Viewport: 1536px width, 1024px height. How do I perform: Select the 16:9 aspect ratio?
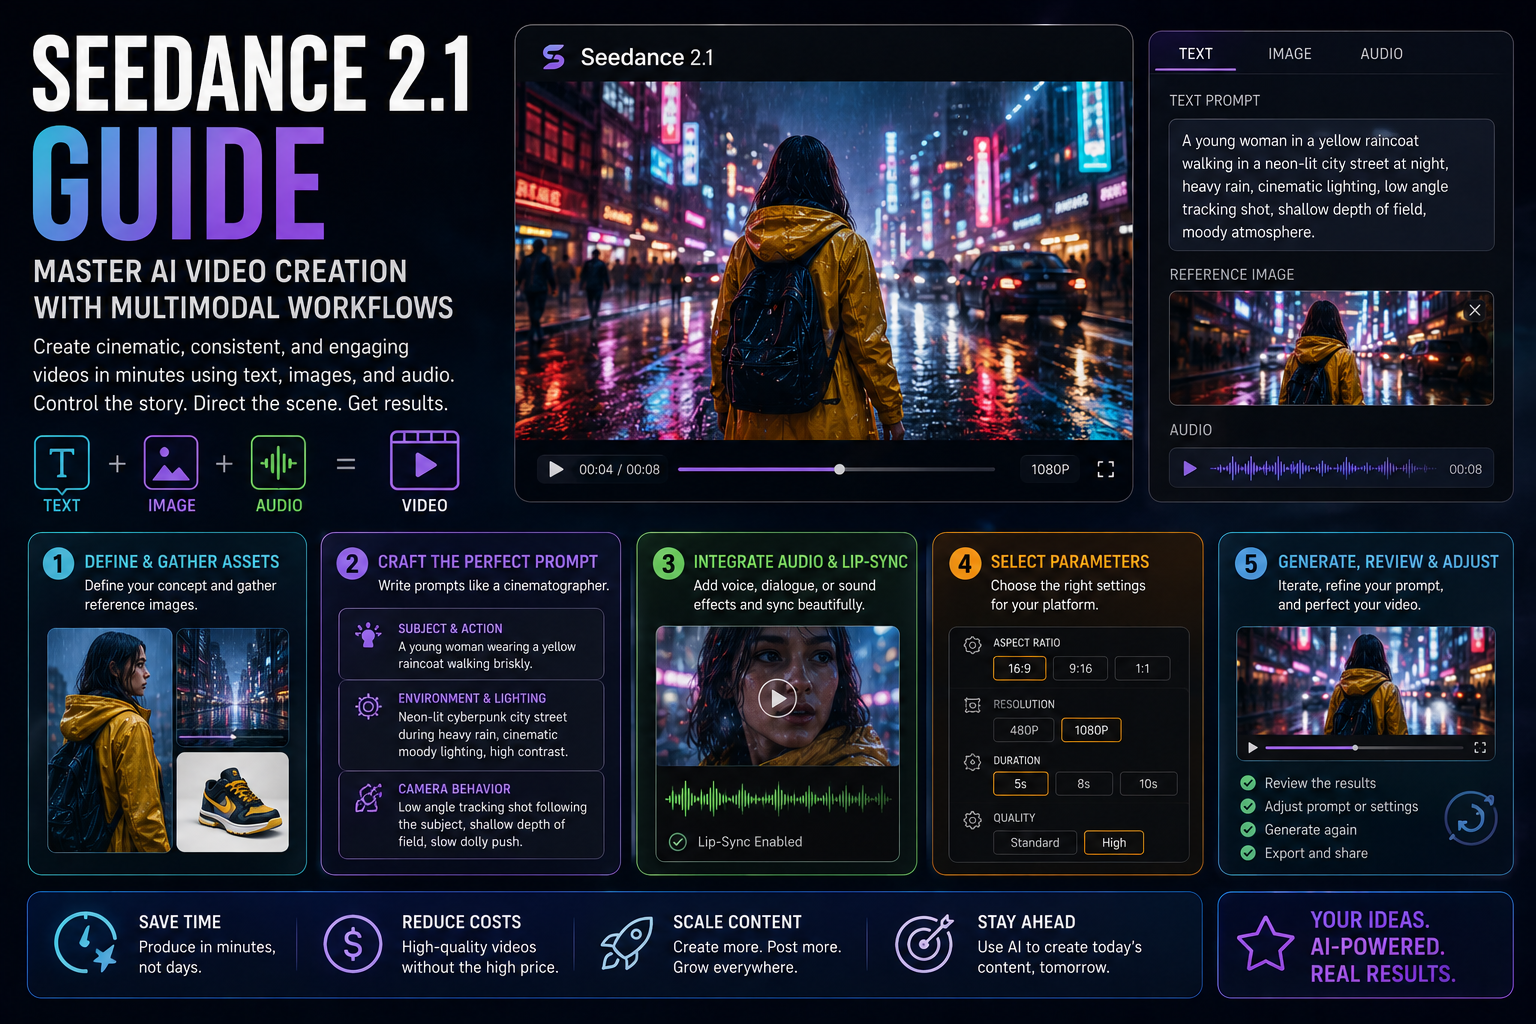tap(1019, 668)
